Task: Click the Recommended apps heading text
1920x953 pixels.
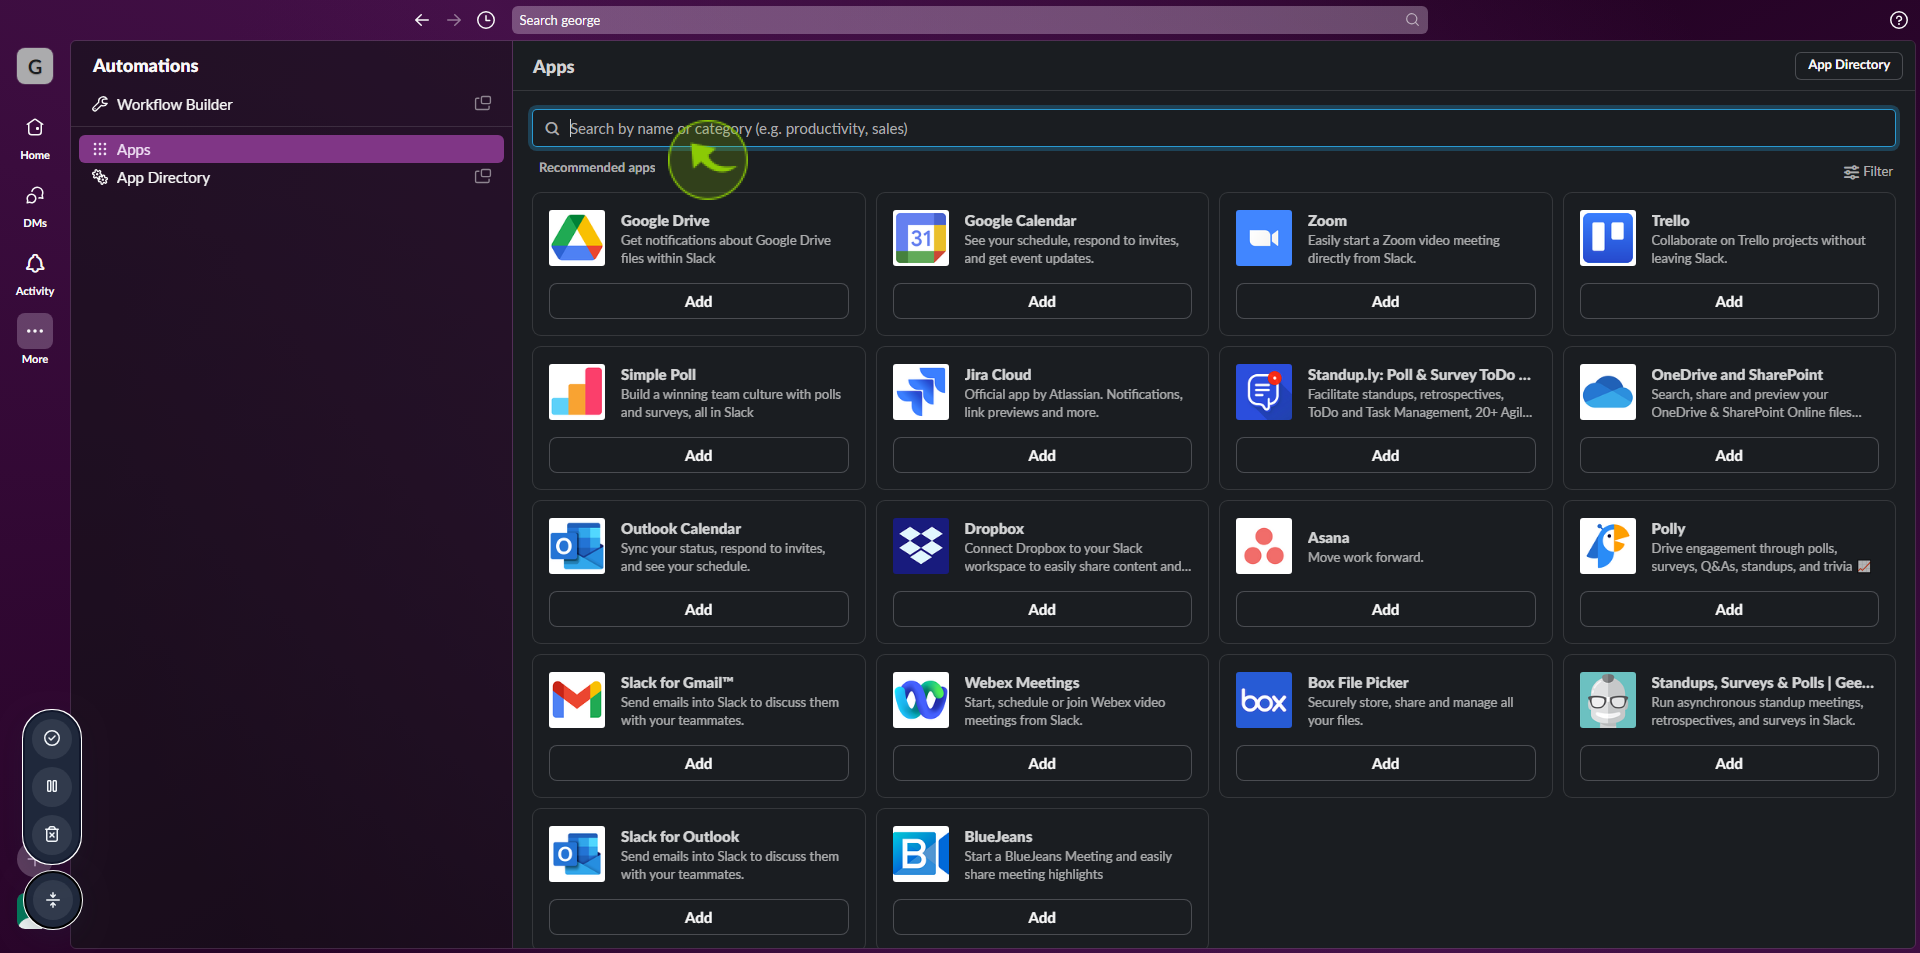Action: [x=597, y=167]
